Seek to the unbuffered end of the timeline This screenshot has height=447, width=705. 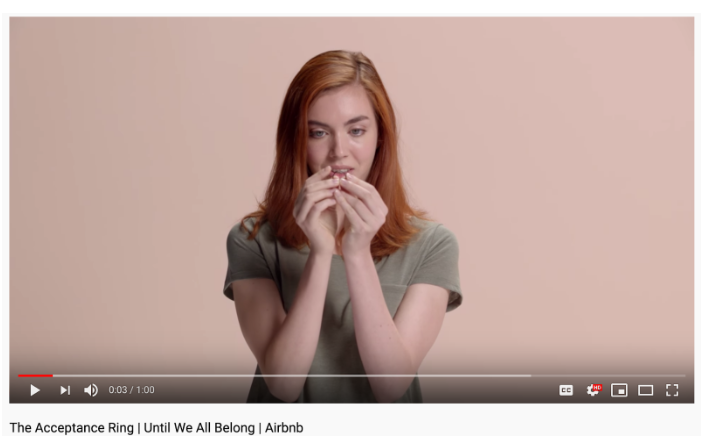point(608,375)
